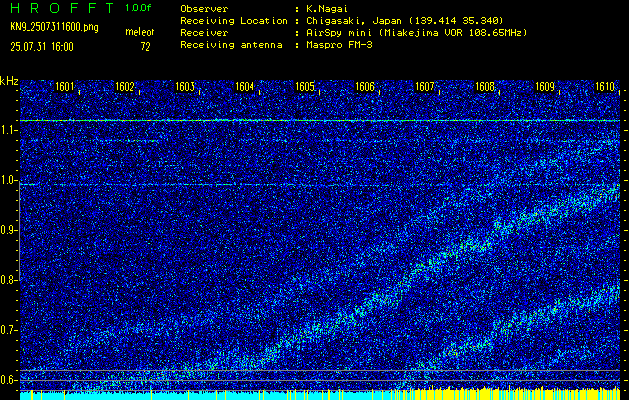629x400 pixels.
Task: Click the 1.1 frequency axis label
Action: (8, 130)
